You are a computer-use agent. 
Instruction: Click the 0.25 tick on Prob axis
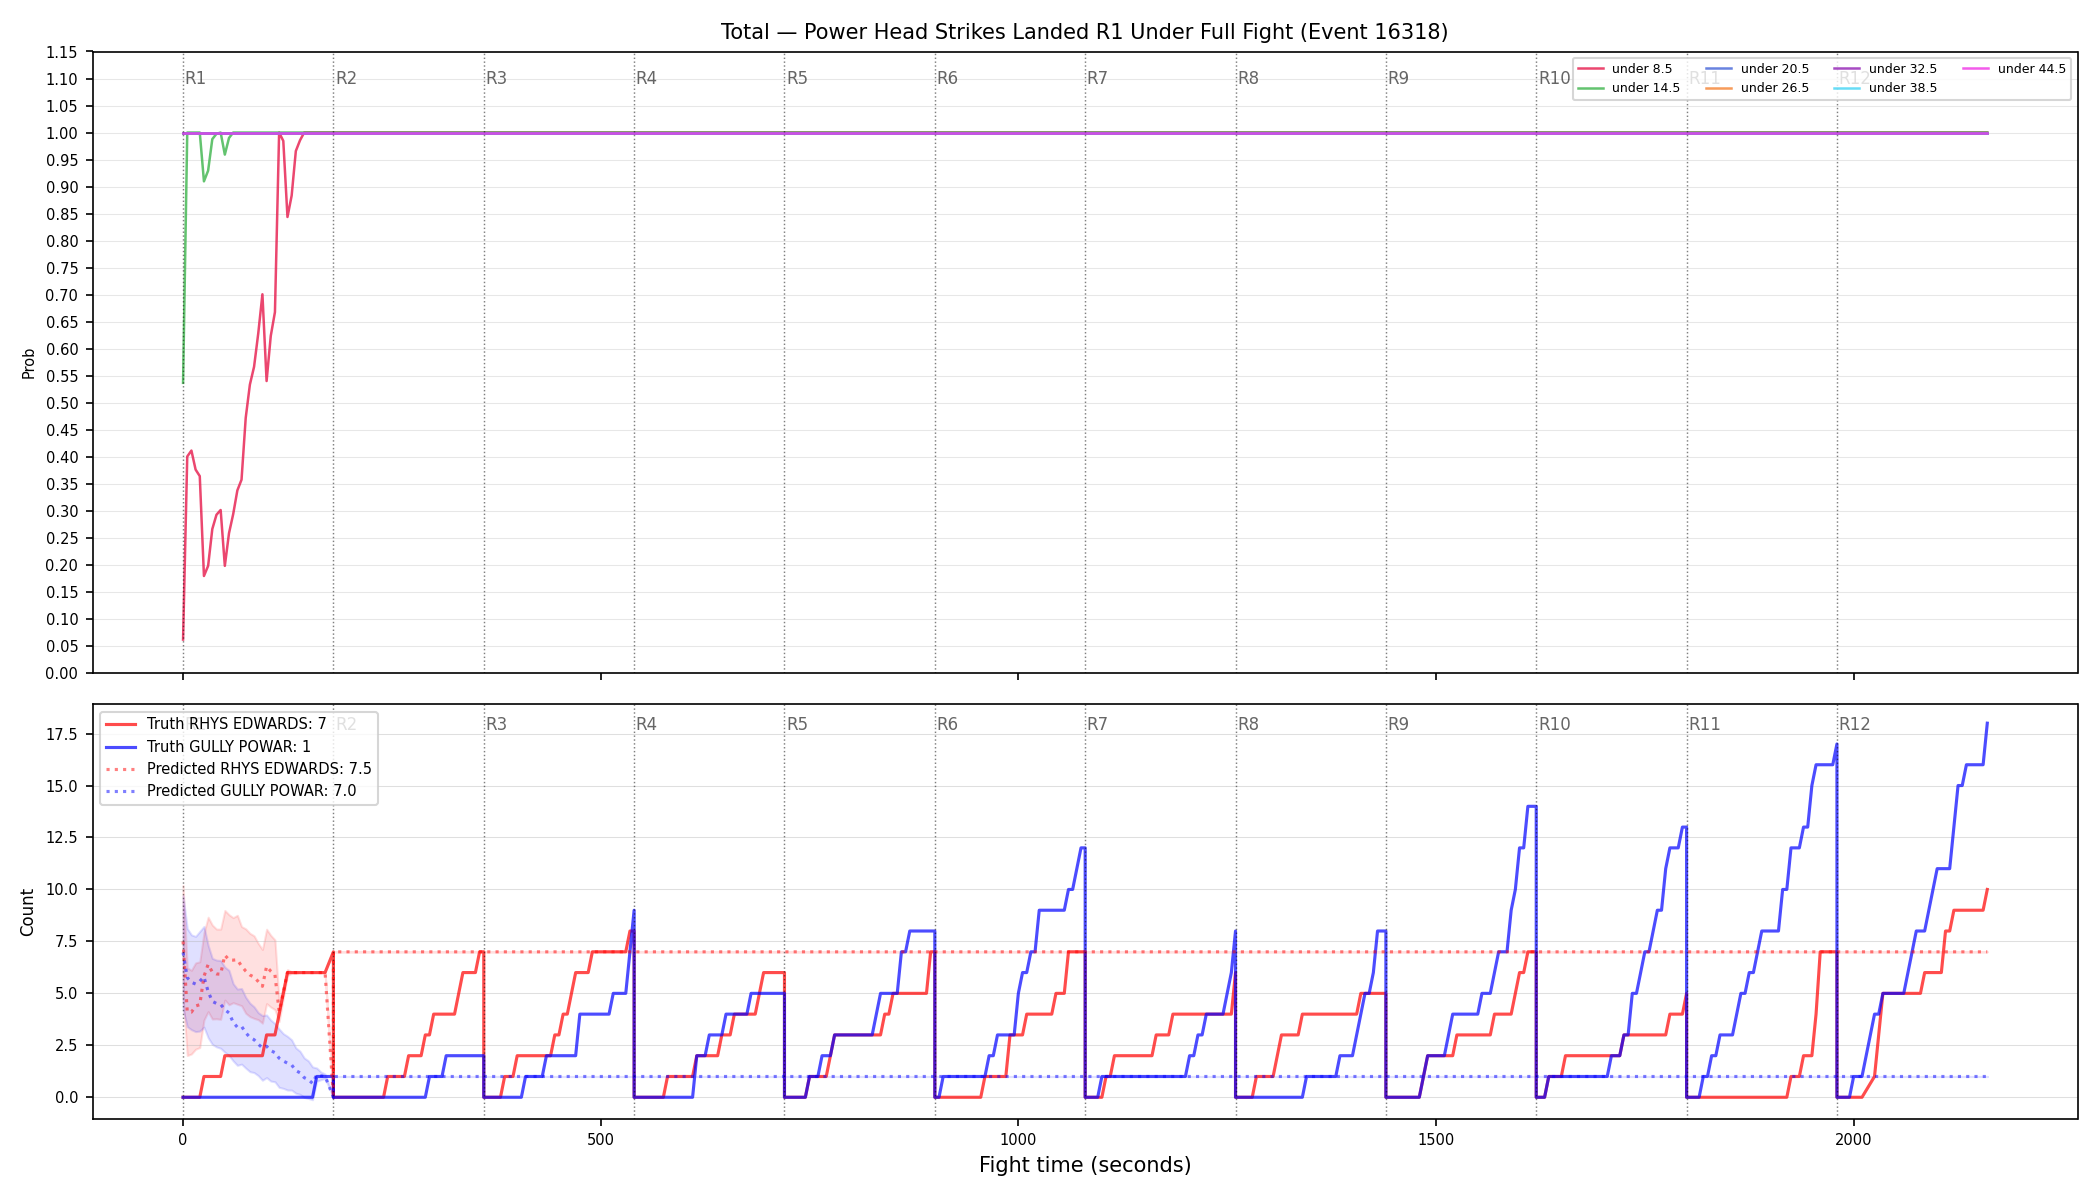tap(62, 538)
